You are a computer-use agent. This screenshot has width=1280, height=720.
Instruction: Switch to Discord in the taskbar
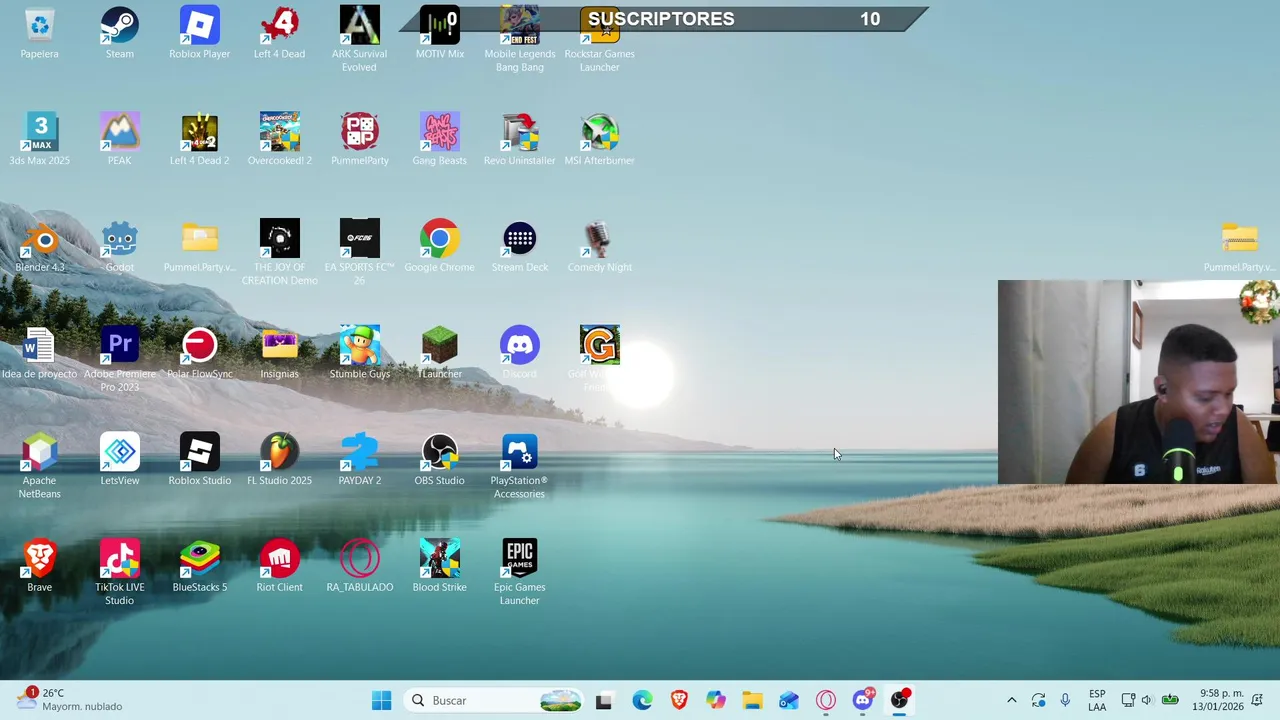tap(863, 700)
